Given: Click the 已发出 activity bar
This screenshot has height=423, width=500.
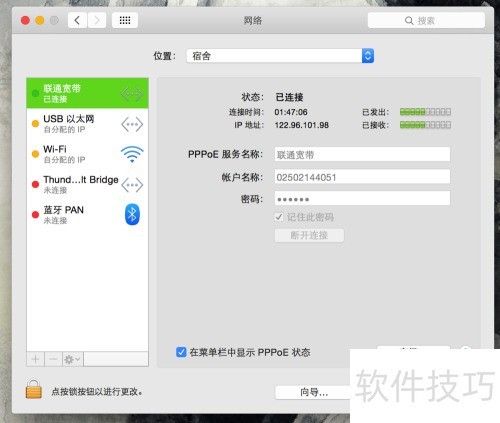Looking at the screenshot, I should click(x=425, y=112).
